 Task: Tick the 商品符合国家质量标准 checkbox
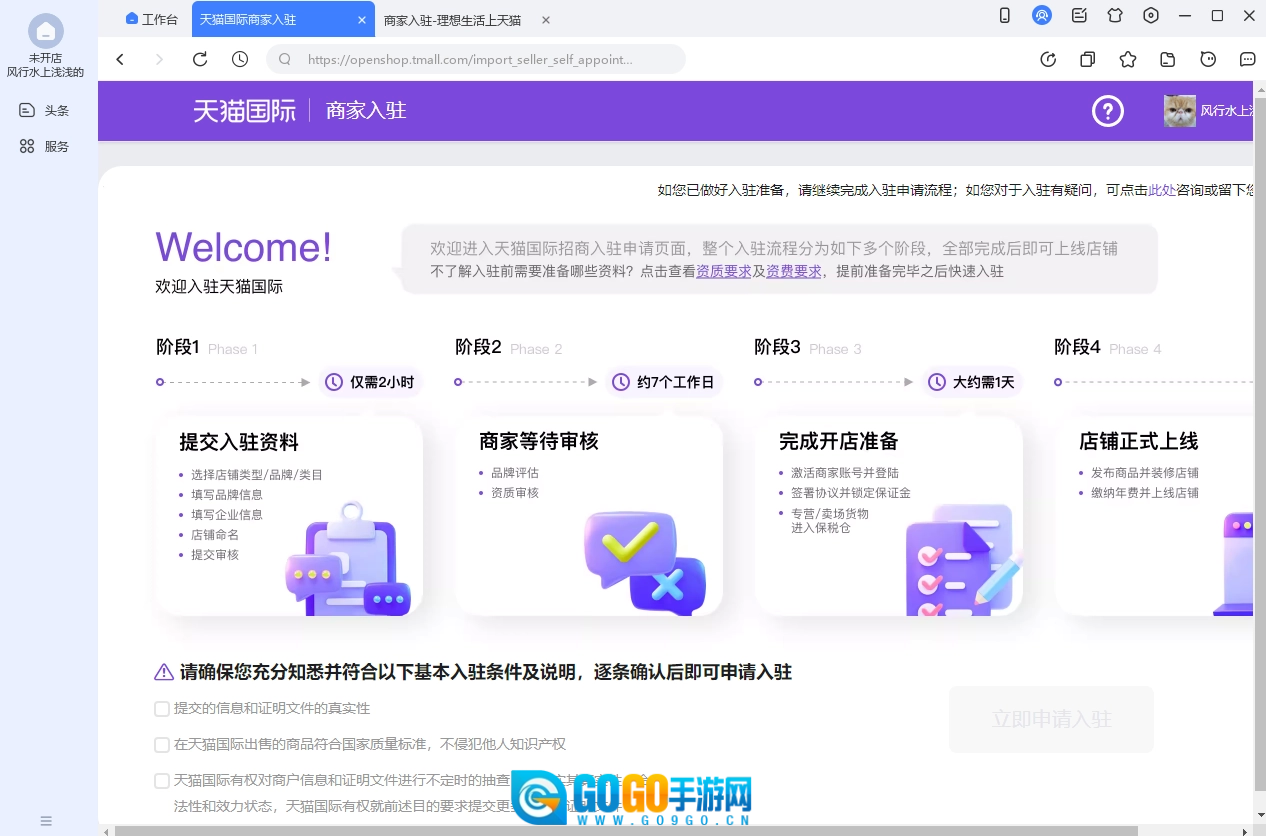point(162,745)
